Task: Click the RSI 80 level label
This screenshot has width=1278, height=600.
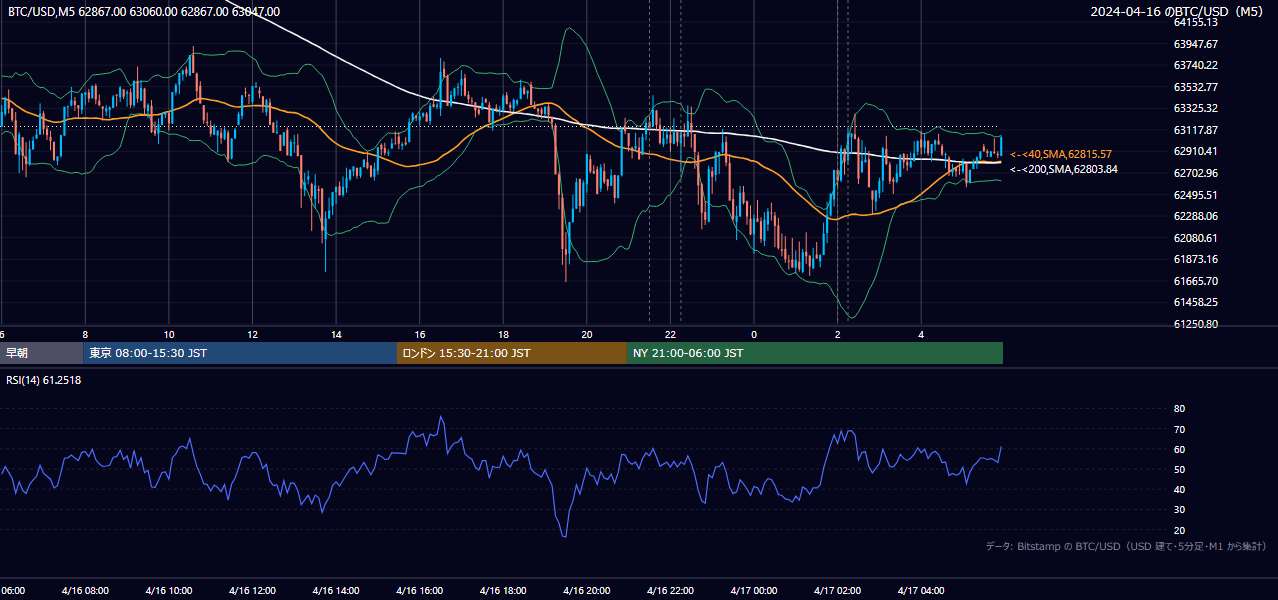Action: point(1179,409)
